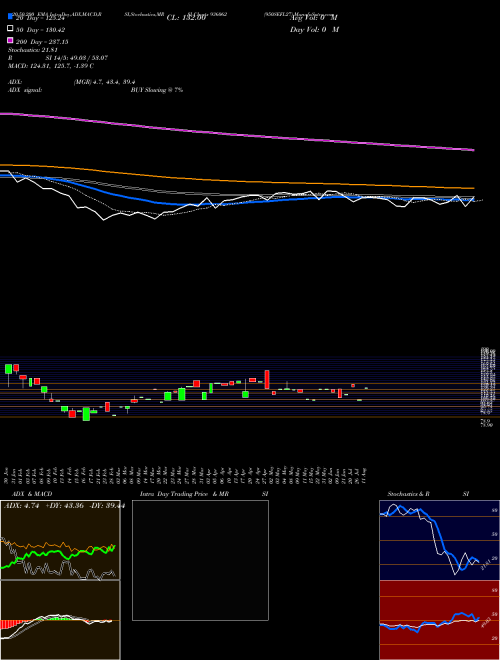This screenshot has width=500, height=660.
Task: Click the 'Avg Vol: 0 M' label
Action: [314, 18]
